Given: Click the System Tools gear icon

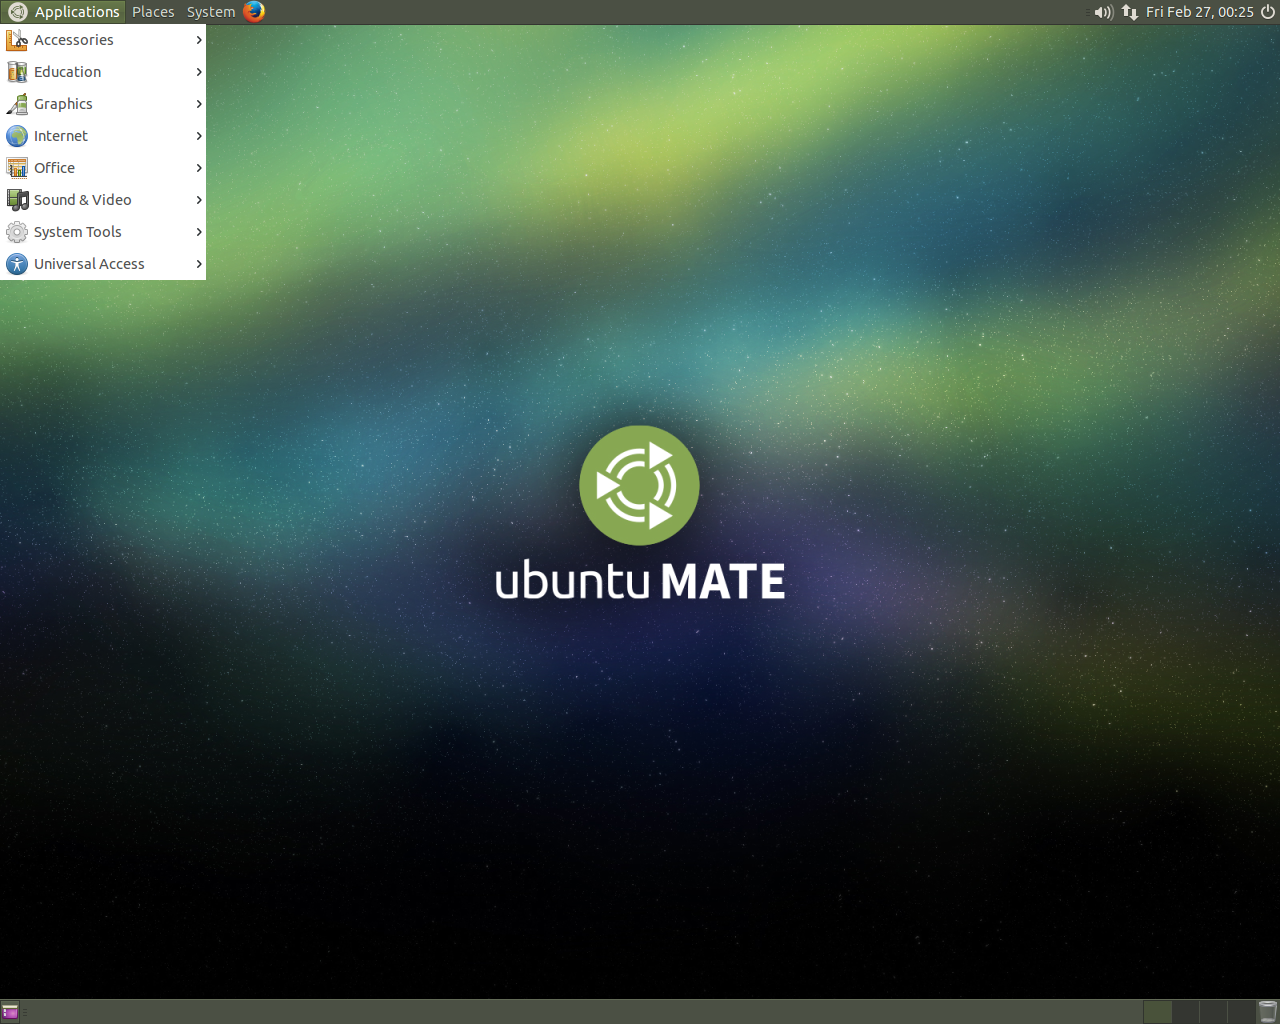Looking at the screenshot, I should [x=17, y=232].
